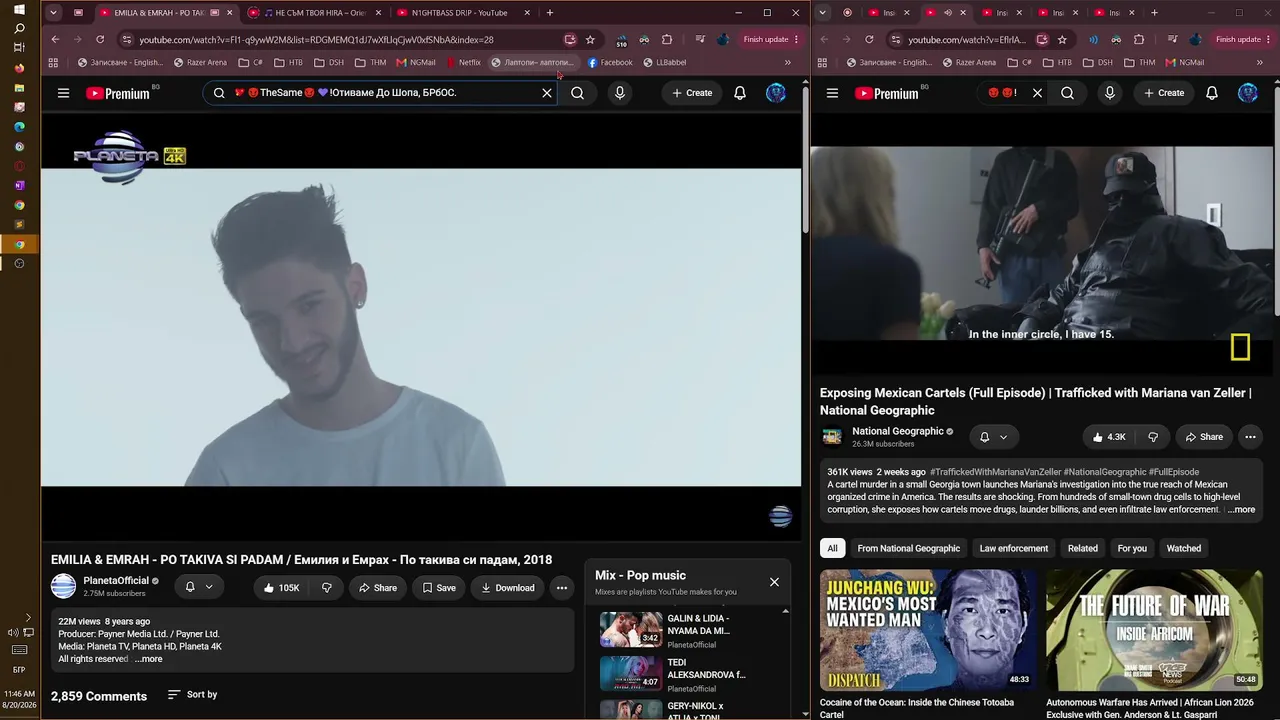Screen dimensions: 1280x720
Task: Open the C# bookmarks folder in left browser
Action: [x=251, y=62]
